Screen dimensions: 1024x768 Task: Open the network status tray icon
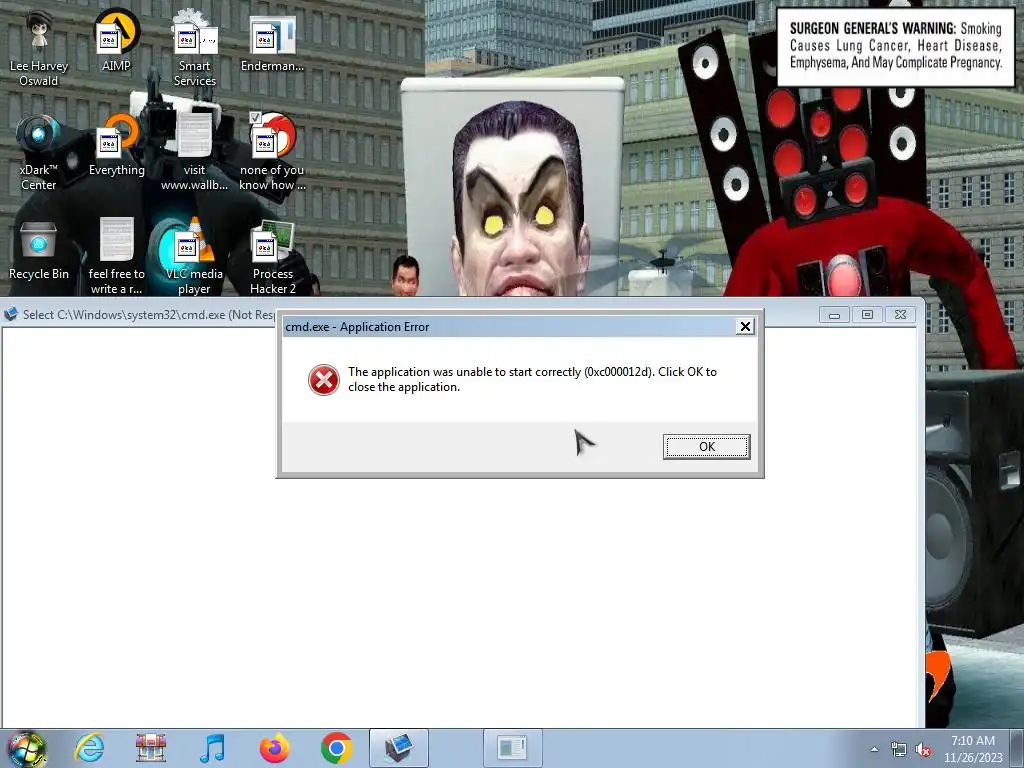tap(899, 750)
